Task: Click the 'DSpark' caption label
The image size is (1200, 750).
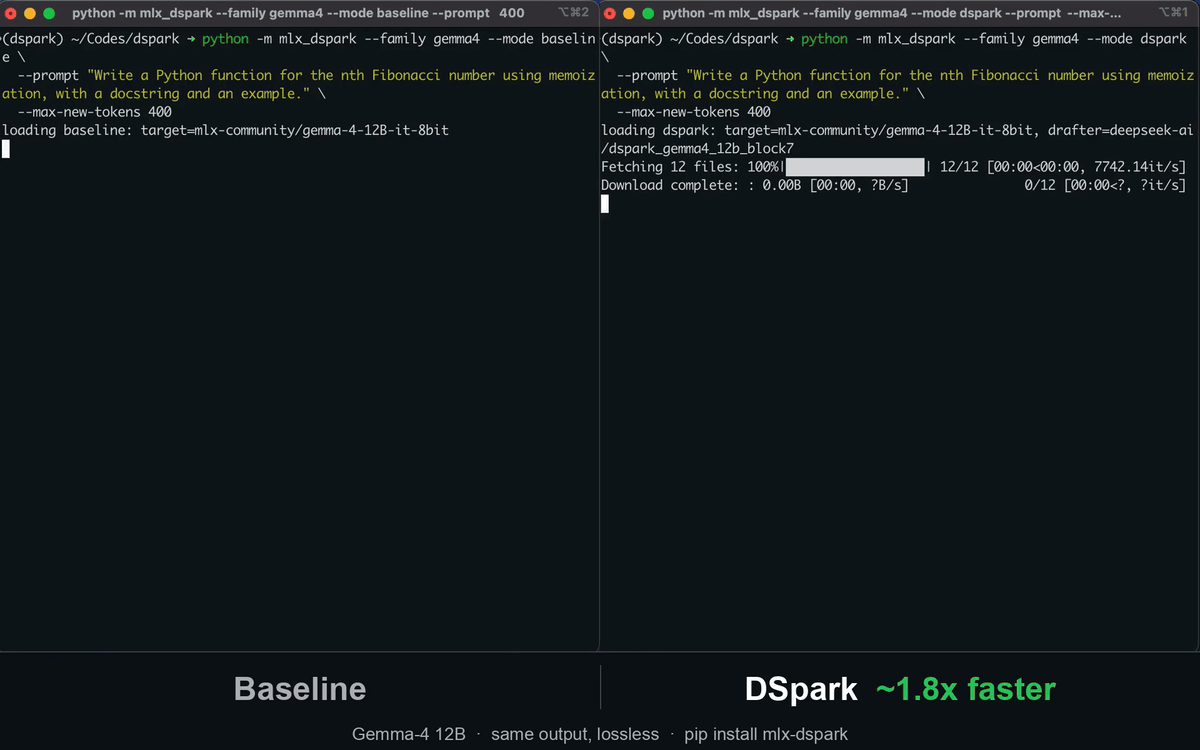Action: pos(800,689)
